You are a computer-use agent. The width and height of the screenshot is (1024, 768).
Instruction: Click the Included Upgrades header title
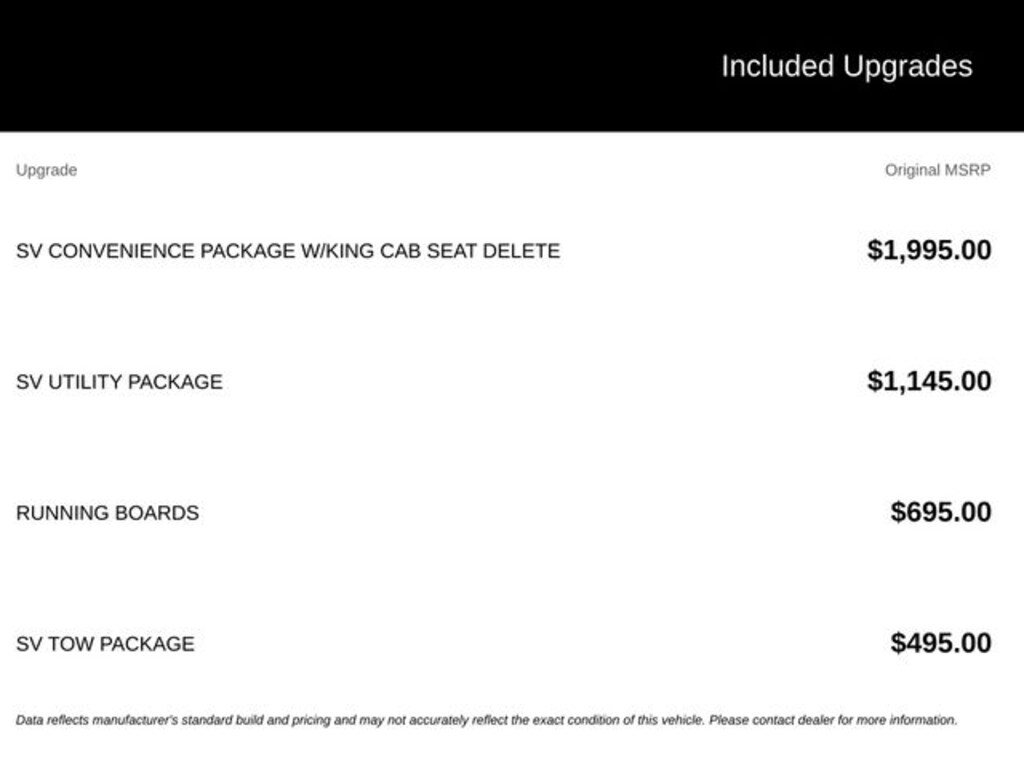pyautogui.click(x=846, y=67)
